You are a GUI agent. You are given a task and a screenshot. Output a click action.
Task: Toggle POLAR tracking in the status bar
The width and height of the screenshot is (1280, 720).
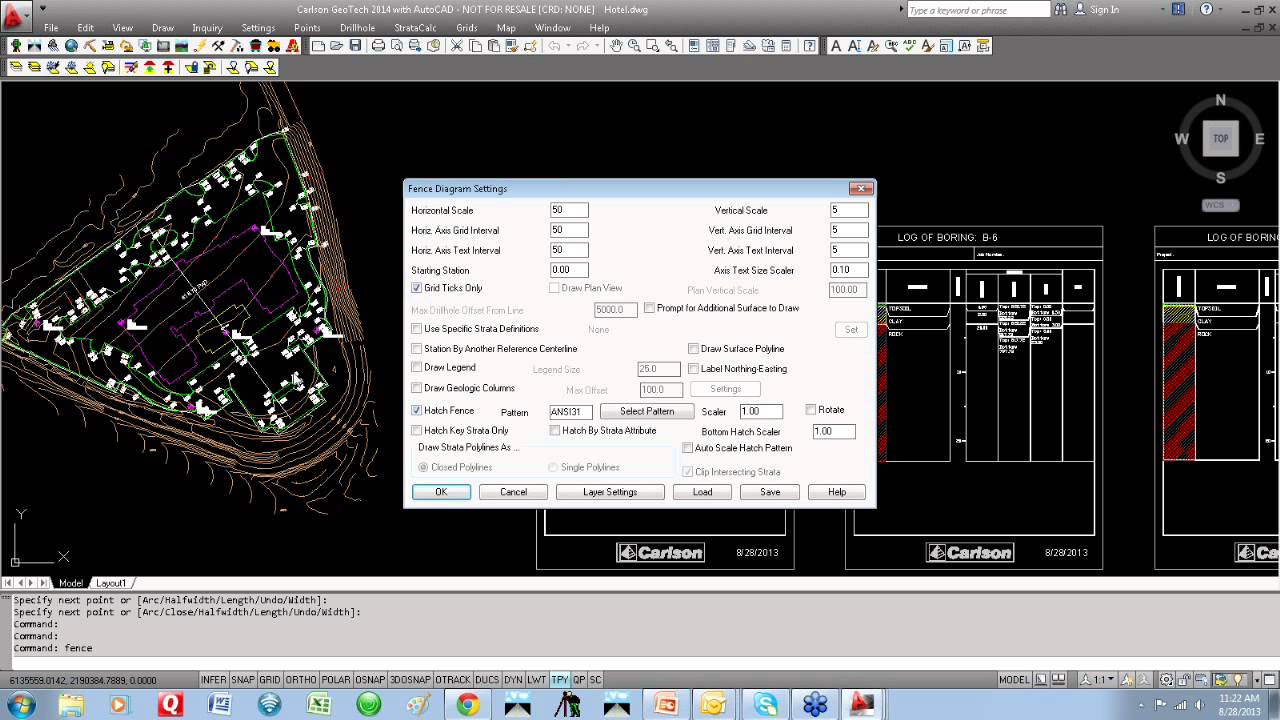pos(336,680)
